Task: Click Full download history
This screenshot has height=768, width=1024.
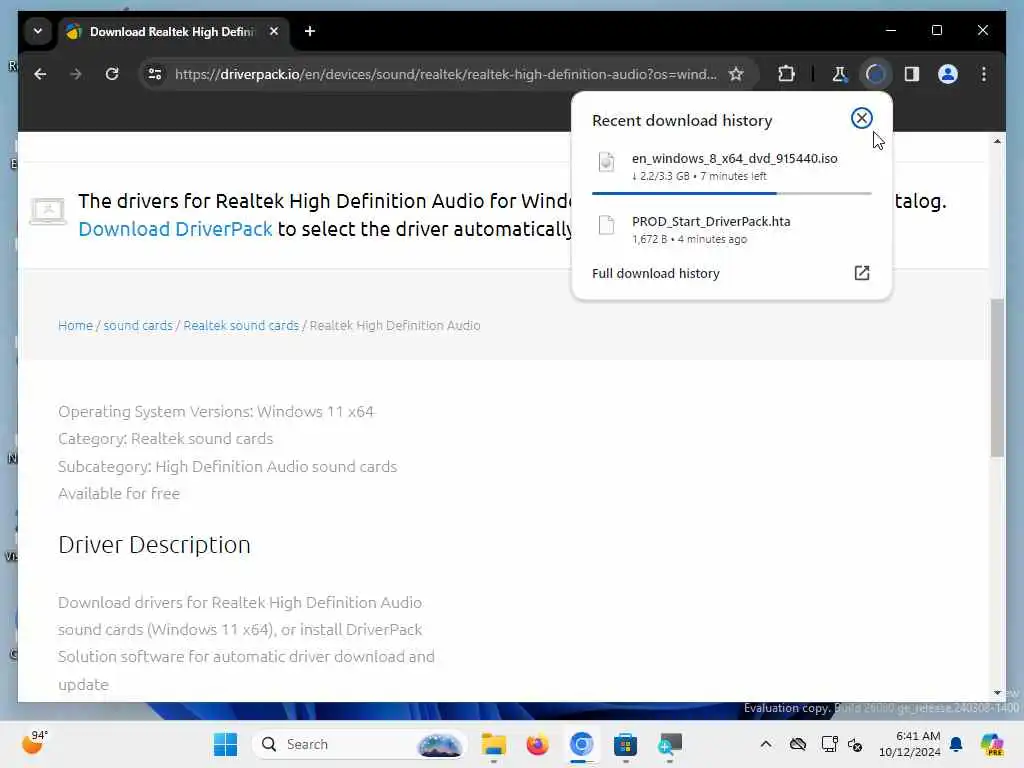Action: coord(656,274)
